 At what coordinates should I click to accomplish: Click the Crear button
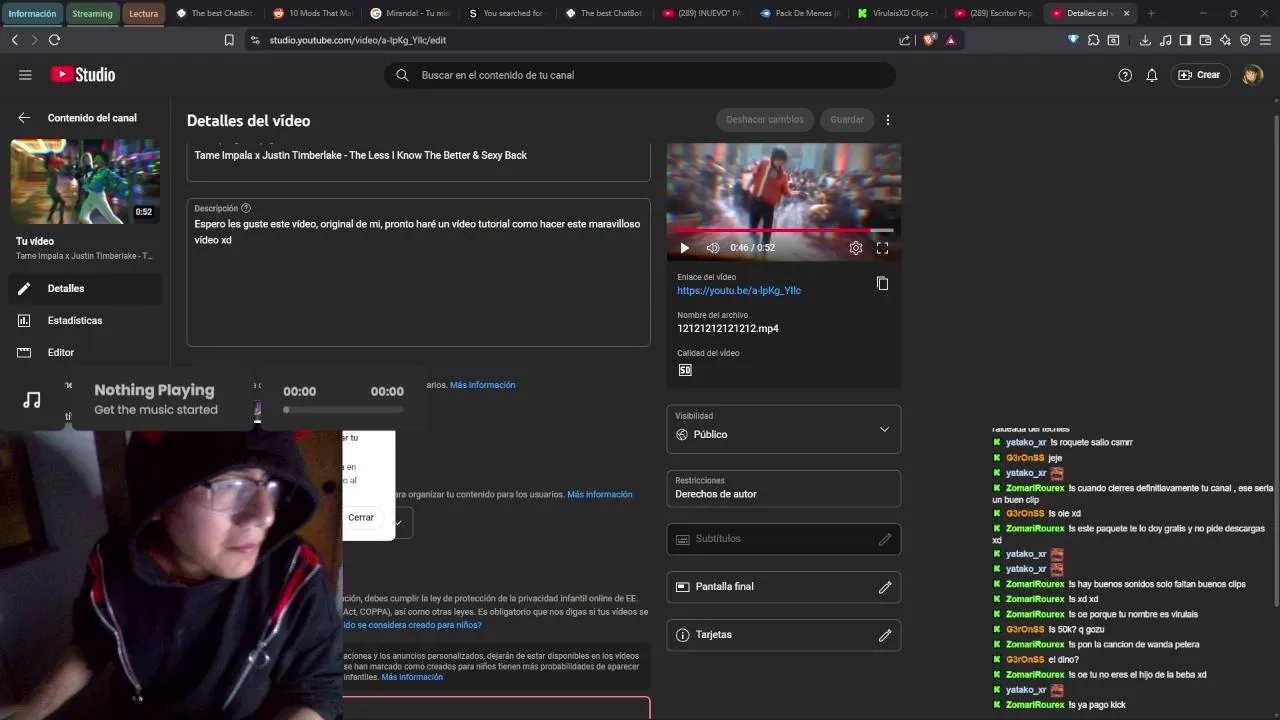(1200, 75)
